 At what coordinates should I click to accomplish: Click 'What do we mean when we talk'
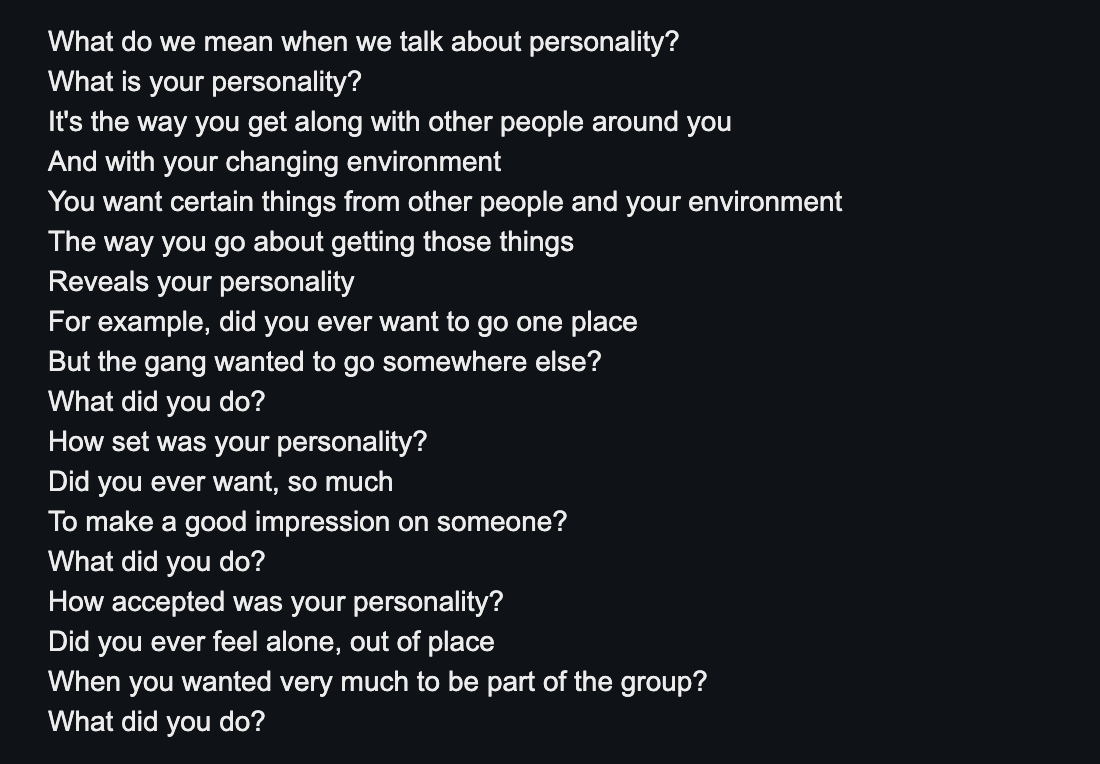point(246,42)
